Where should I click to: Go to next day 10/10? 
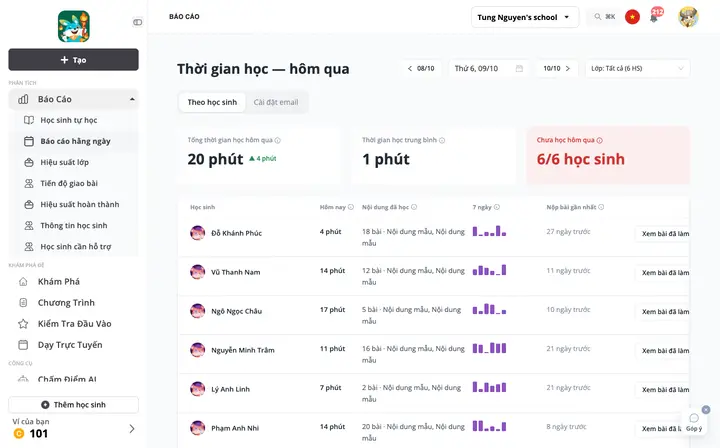[x=557, y=68]
